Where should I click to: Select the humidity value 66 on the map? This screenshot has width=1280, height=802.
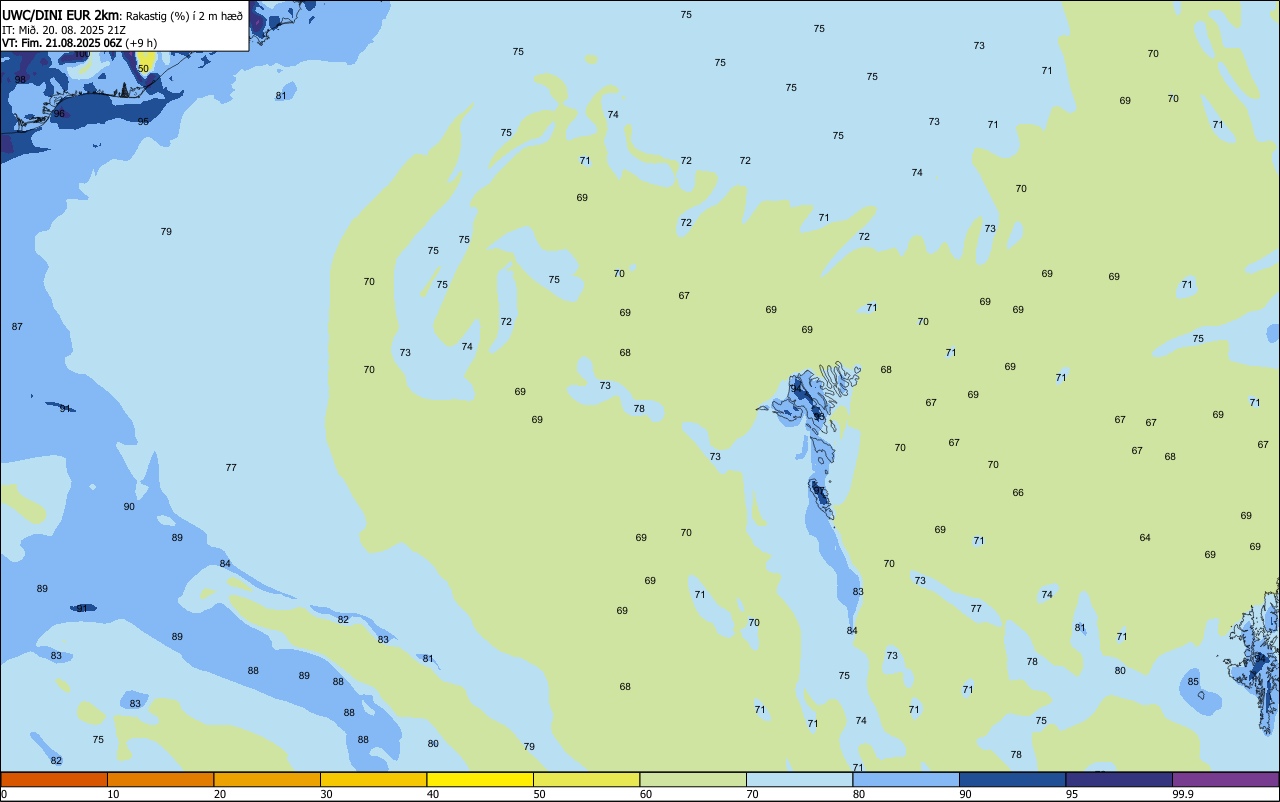click(x=1018, y=493)
